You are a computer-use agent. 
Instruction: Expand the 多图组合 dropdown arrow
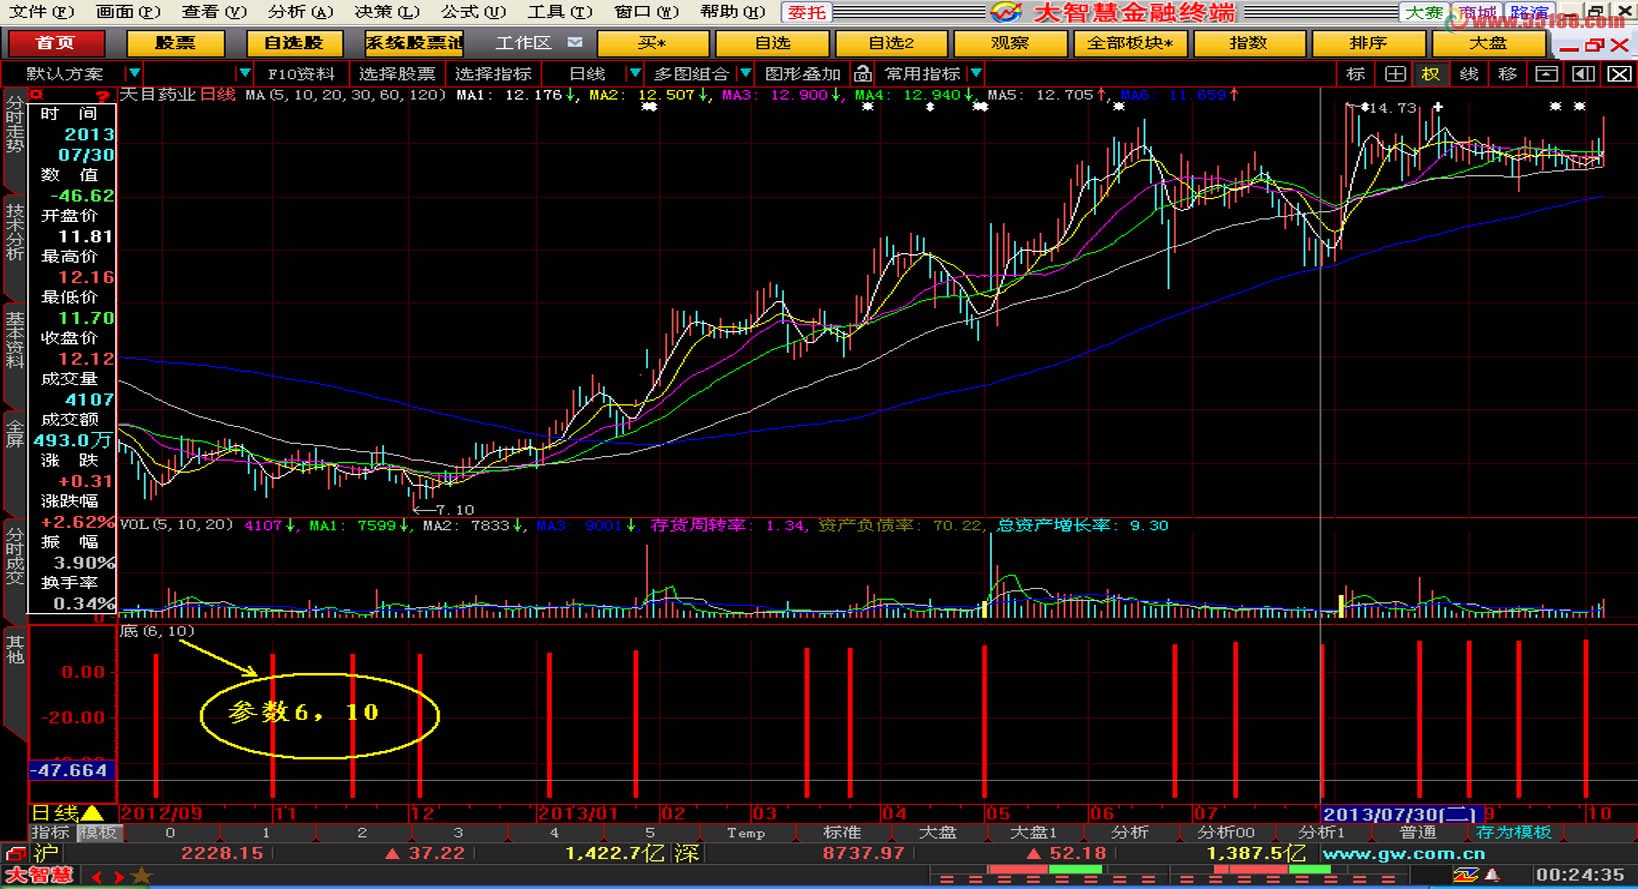click(x=745, y=74)
